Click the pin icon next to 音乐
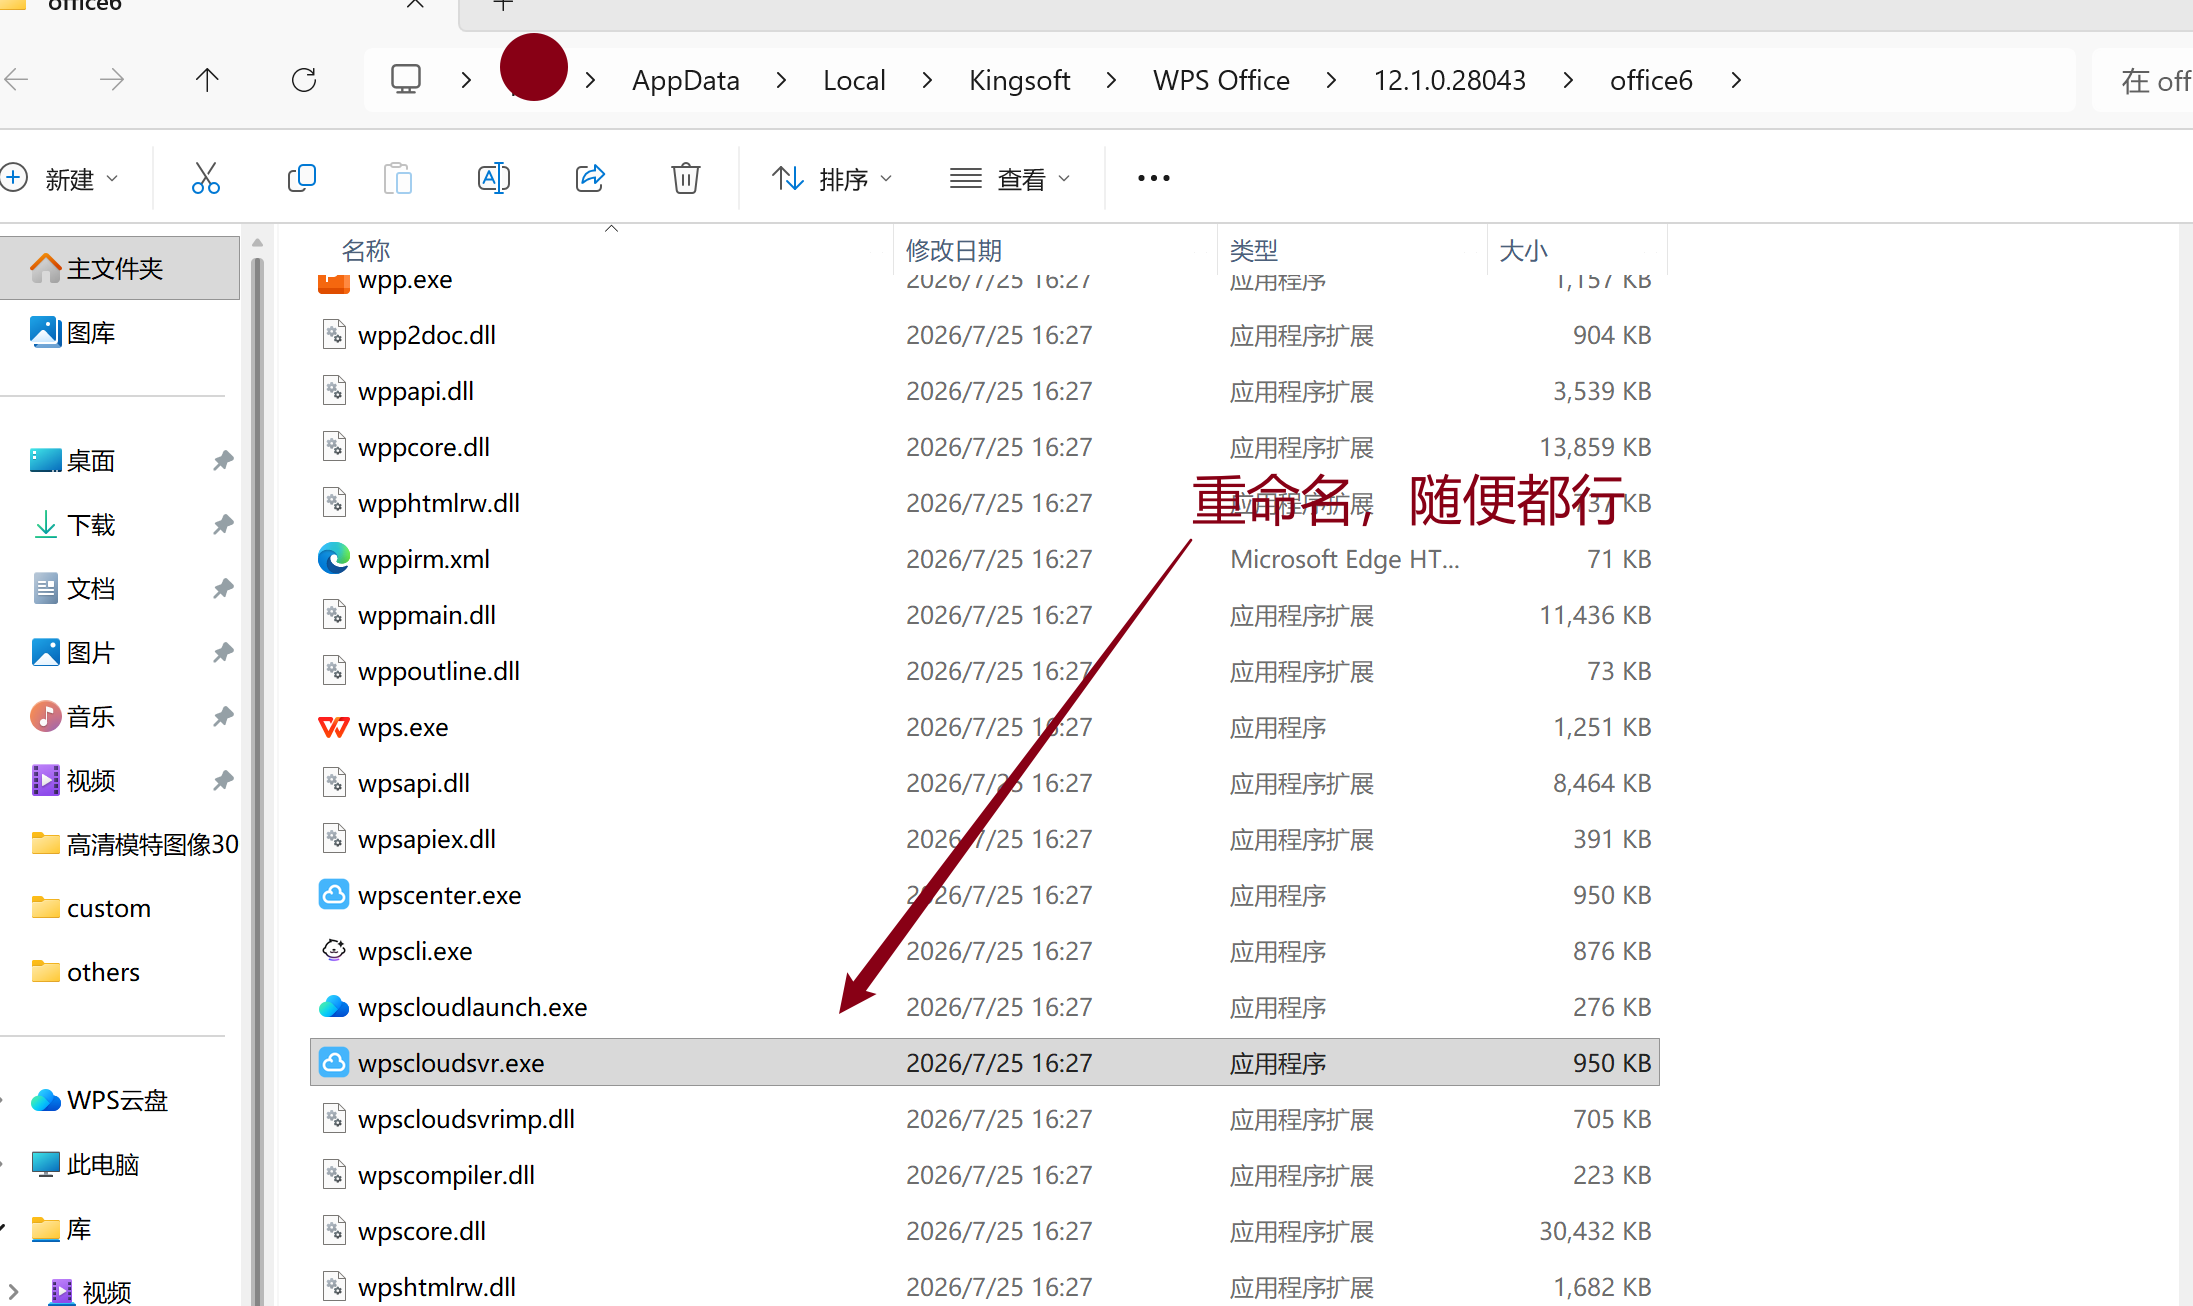The width and height of the screenshot is (2193, 1306). tap(223, 717)
